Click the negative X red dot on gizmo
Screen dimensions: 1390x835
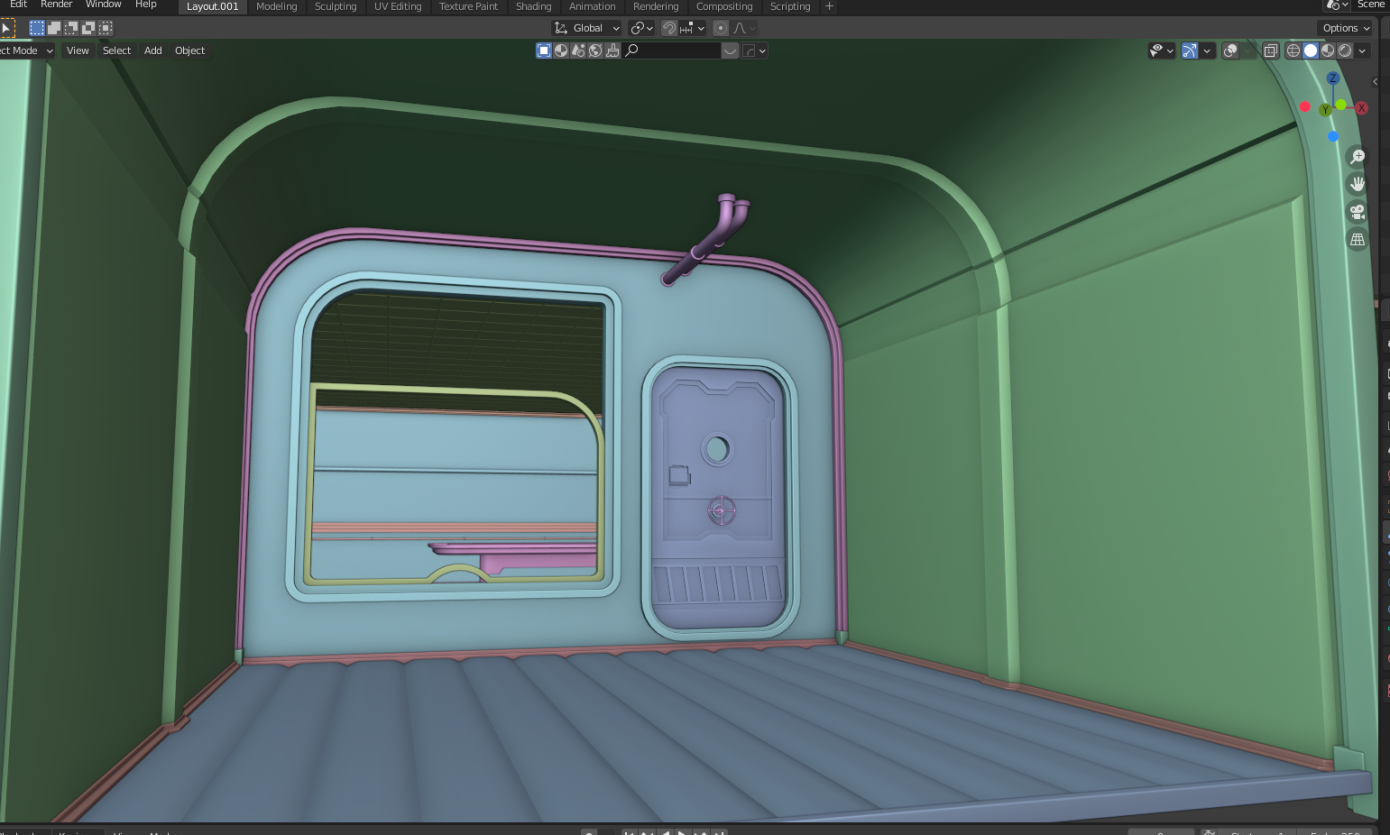1305,107
